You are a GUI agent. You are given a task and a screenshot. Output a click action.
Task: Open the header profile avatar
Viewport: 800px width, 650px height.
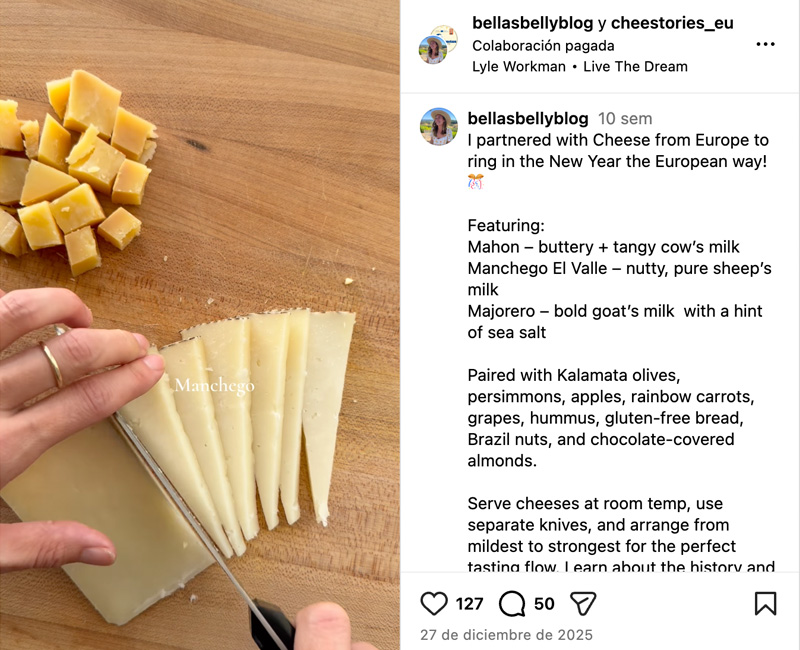[x=436, y=45]
